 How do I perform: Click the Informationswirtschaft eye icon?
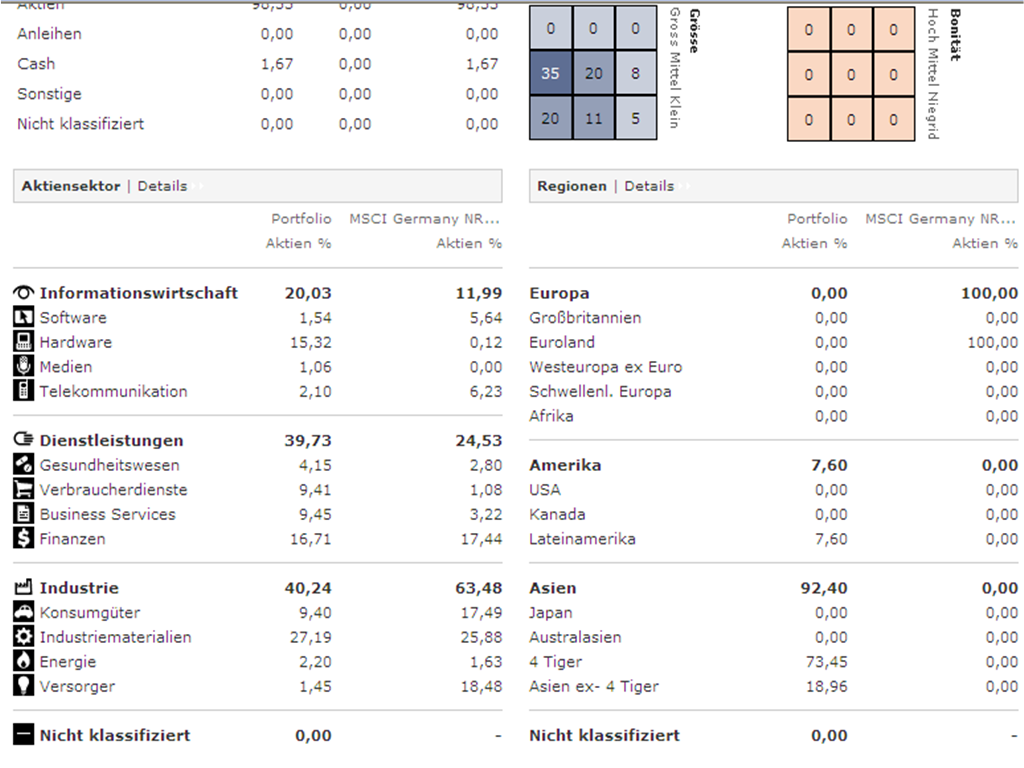click(24, 293)
